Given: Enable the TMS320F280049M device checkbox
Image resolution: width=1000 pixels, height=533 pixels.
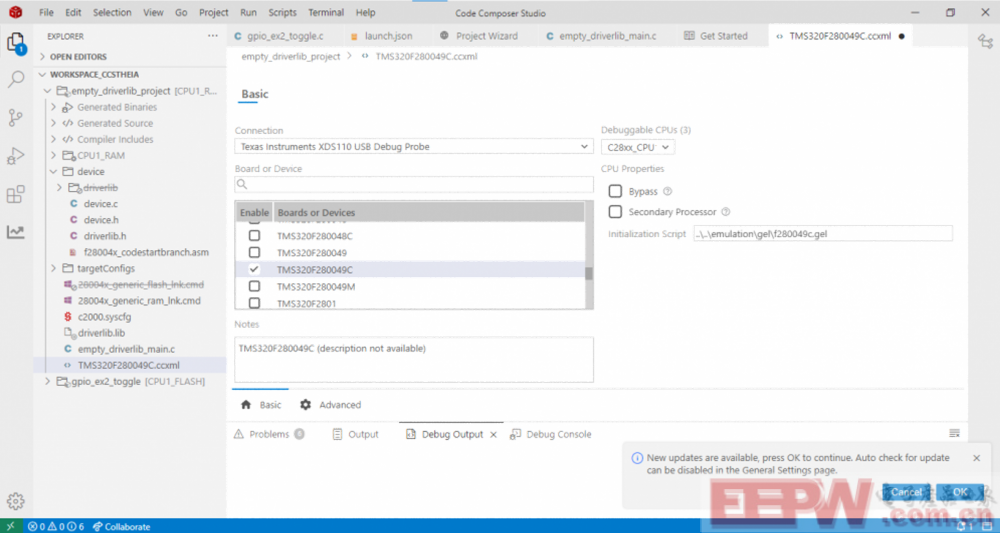Looking at the screenshot, I should 254,286.
